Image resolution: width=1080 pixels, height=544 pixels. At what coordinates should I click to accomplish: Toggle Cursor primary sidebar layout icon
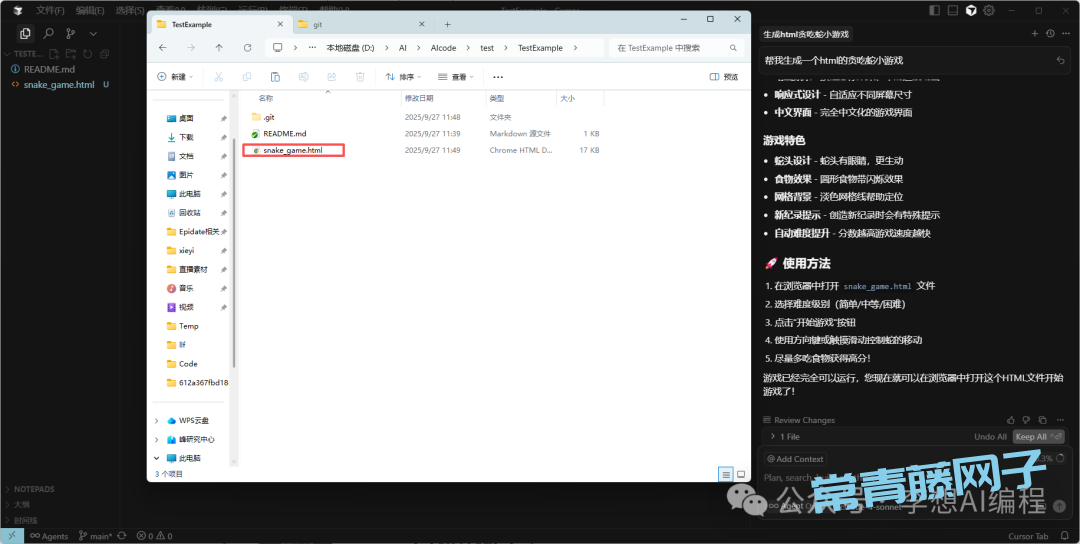click(x=934, y=10)
